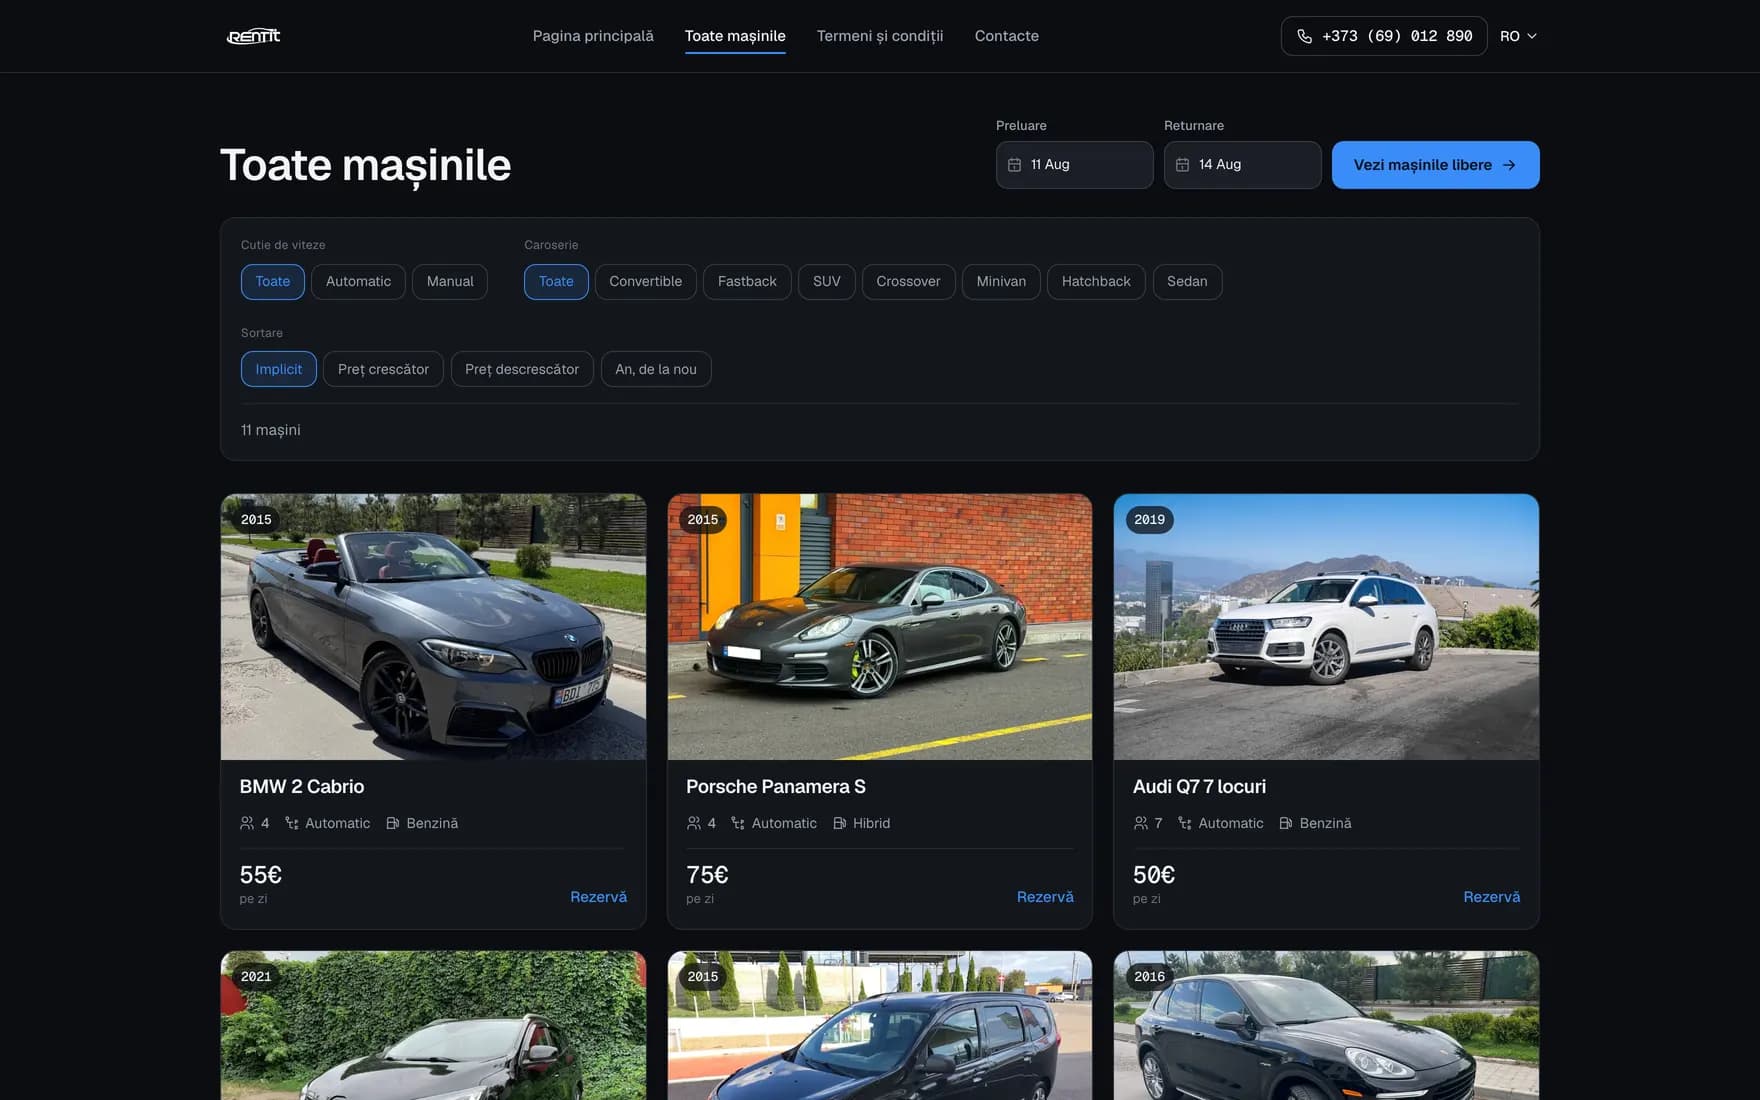The width and height of the screenshot is (1760, 1100).
Task: Sort by An, de la nou
Action: point(656,369)
